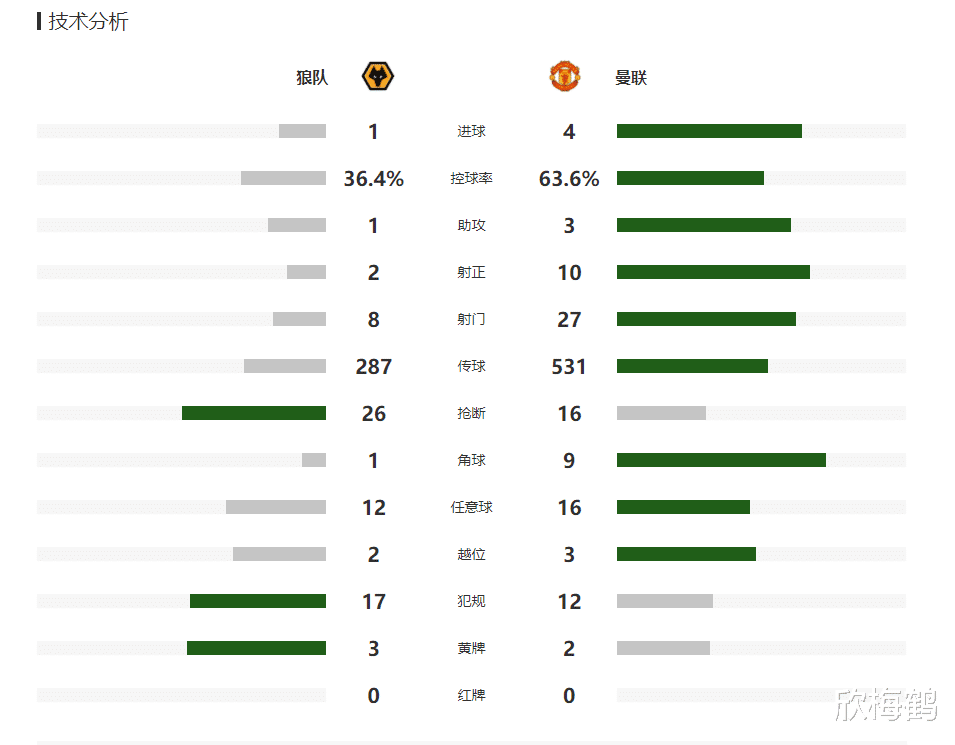The image size is (955, 745).
Task: Click Manchester United's 531 passes value
Action: (569, 367)
